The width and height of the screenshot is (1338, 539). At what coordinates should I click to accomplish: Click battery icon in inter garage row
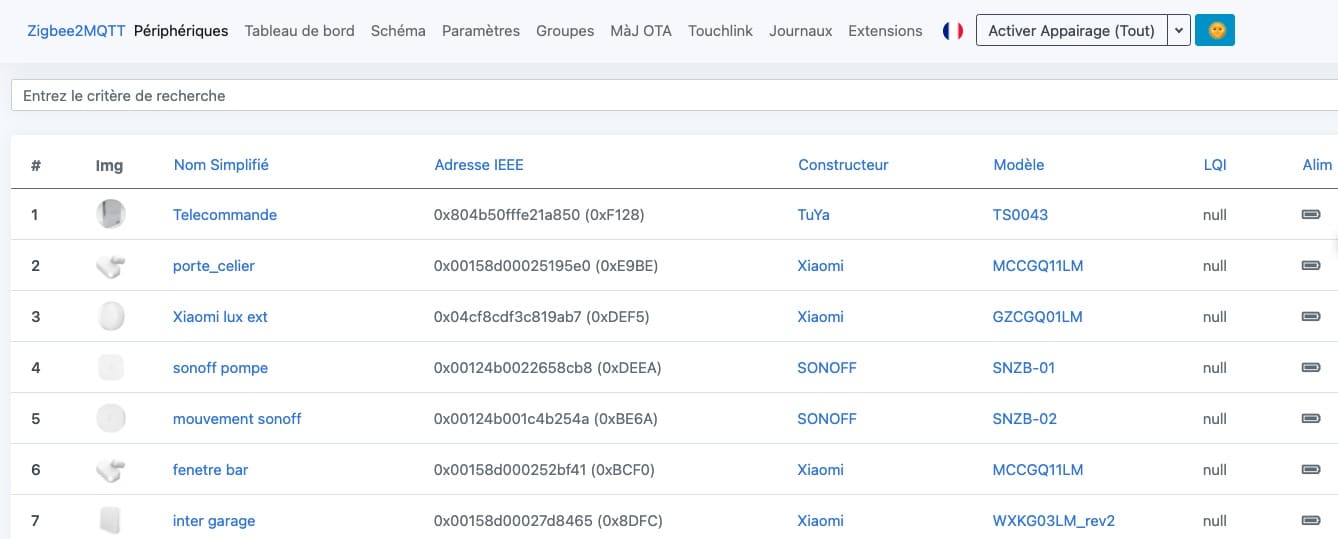tap(1310, 520)
